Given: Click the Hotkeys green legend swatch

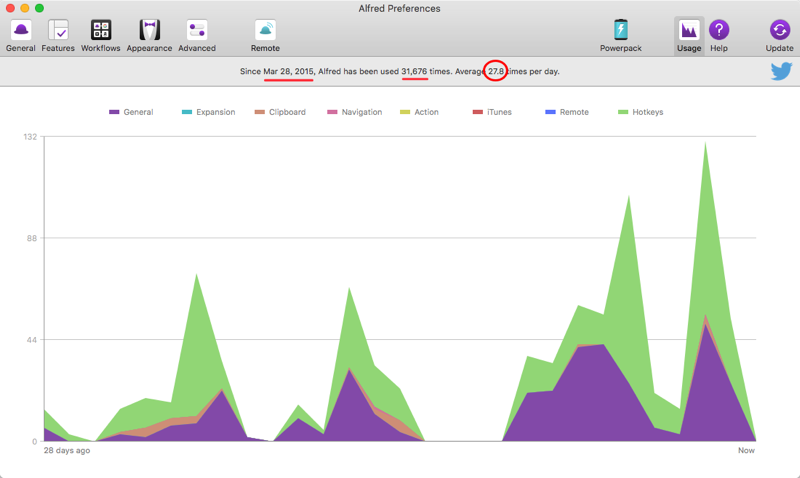Looking at the screenshot, I should [x=623, y=112].
